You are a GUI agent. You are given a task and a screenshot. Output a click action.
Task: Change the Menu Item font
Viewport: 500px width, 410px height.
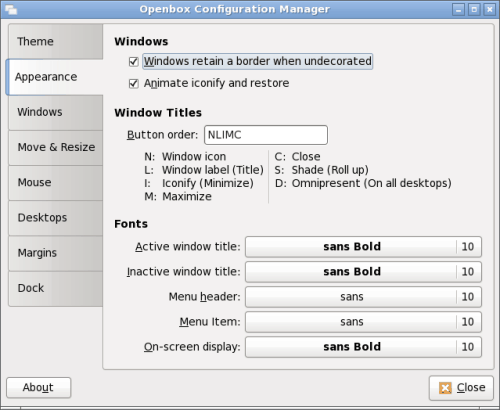click(363, 322)
